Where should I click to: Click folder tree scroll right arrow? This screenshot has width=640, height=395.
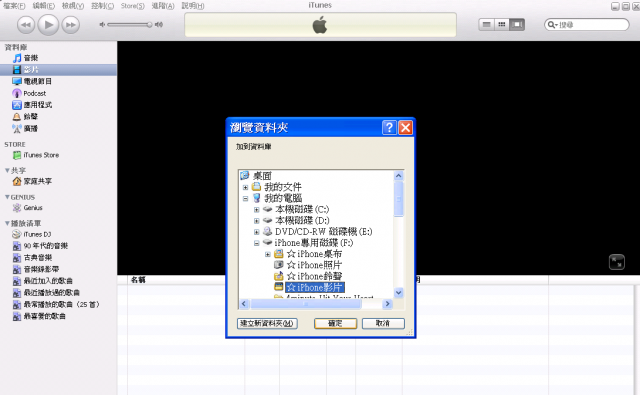tap(387, 304)
